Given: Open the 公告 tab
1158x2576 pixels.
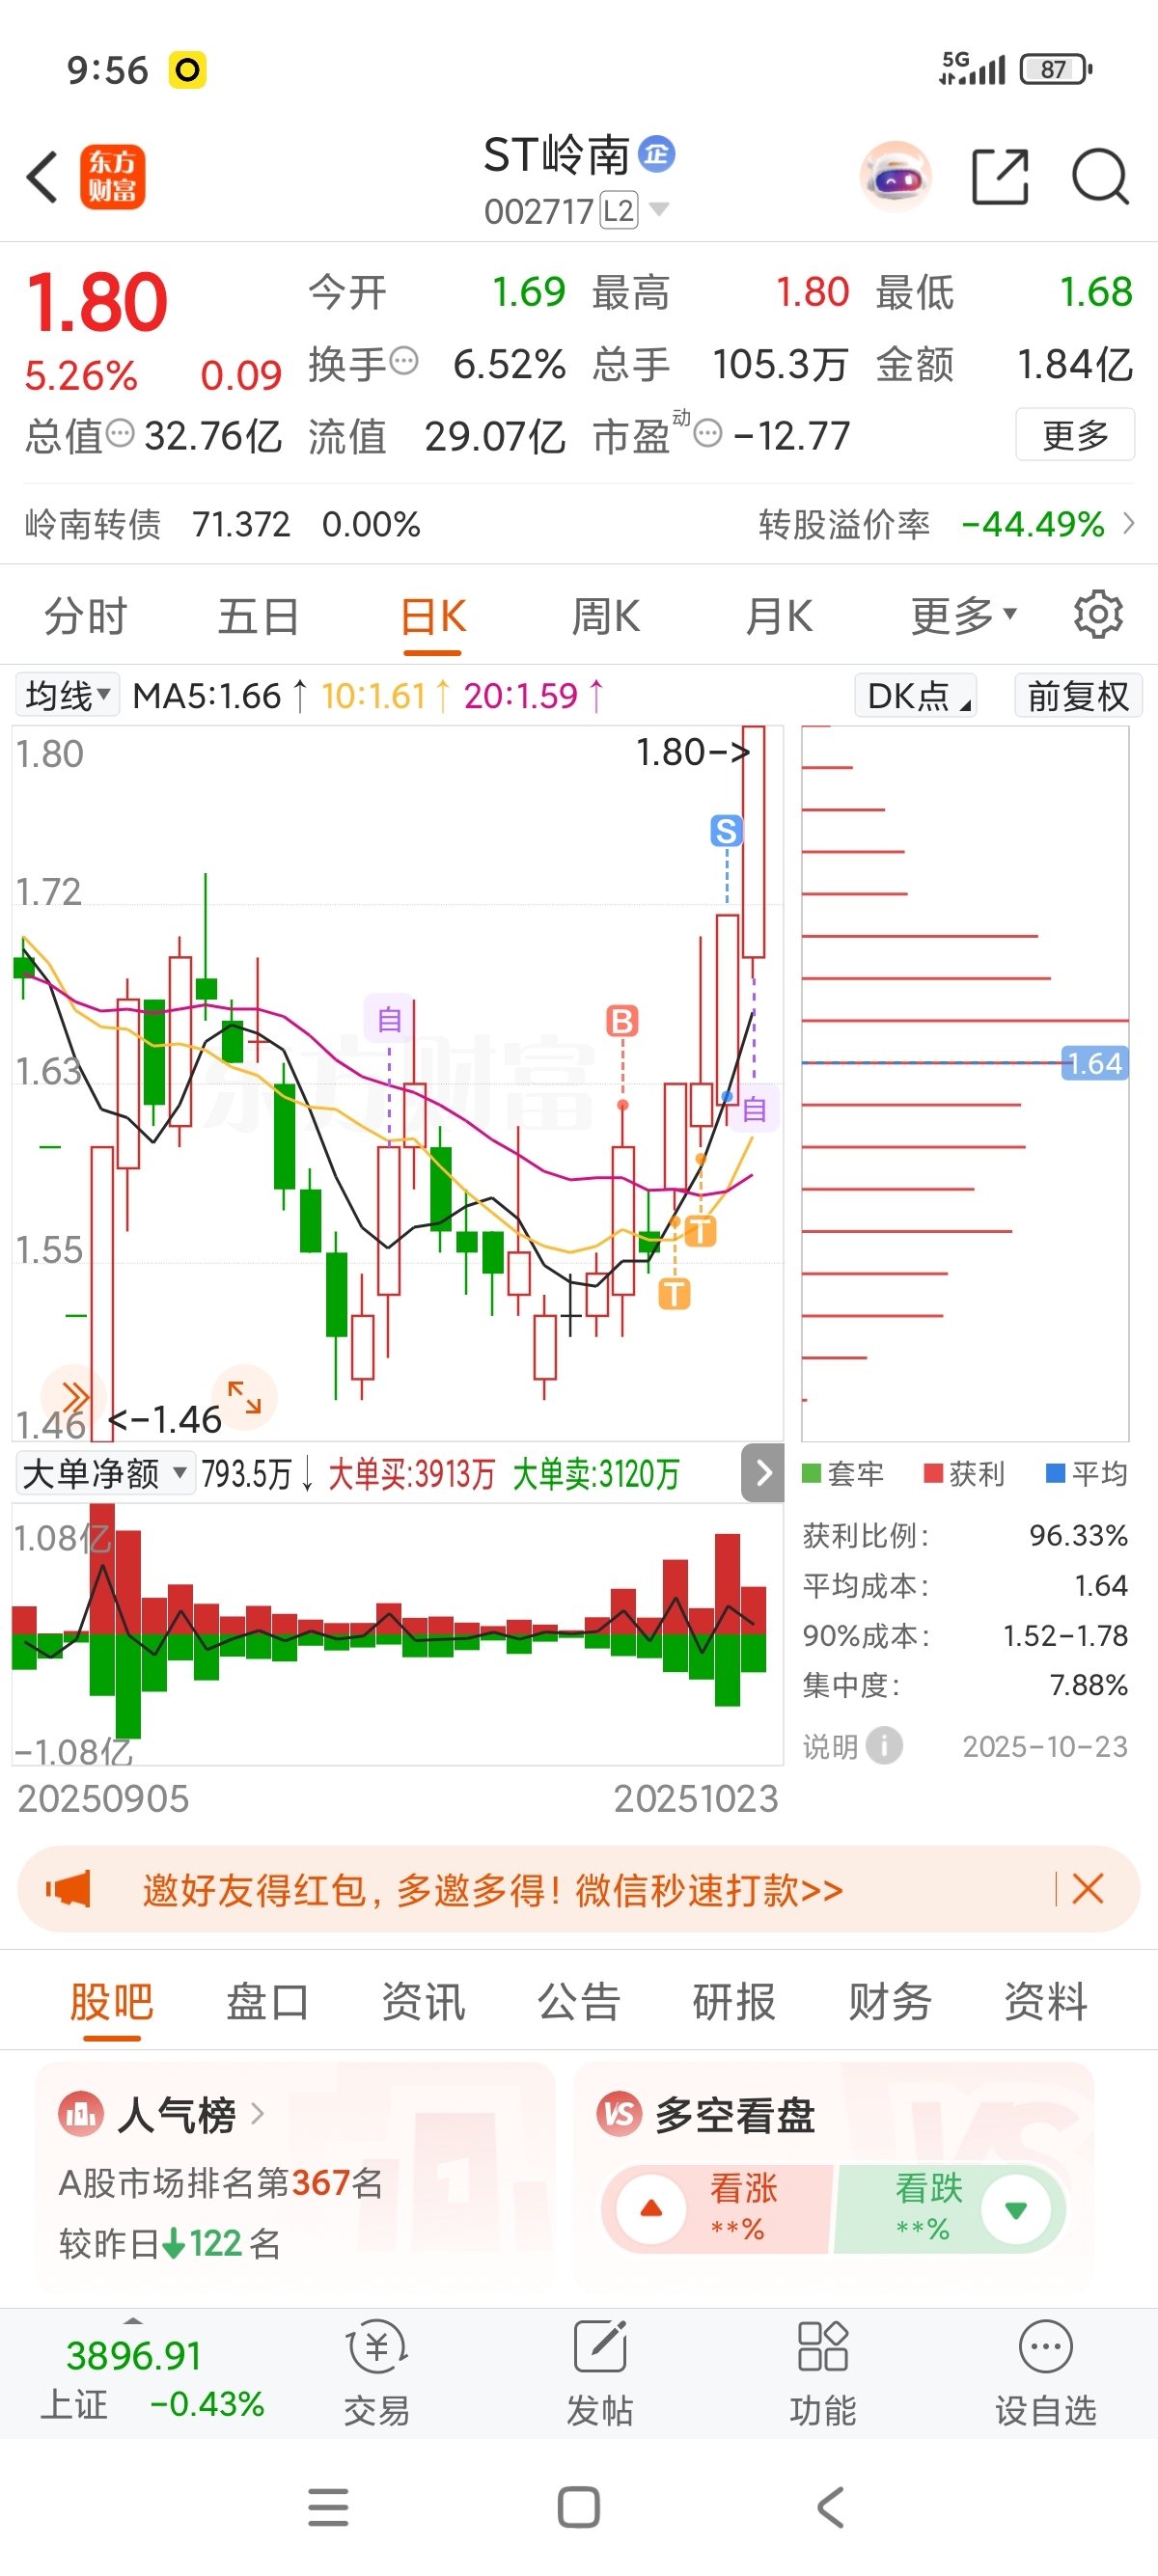Looking at the screenshot, I should pyautogui.click(x=579, y=2001).
